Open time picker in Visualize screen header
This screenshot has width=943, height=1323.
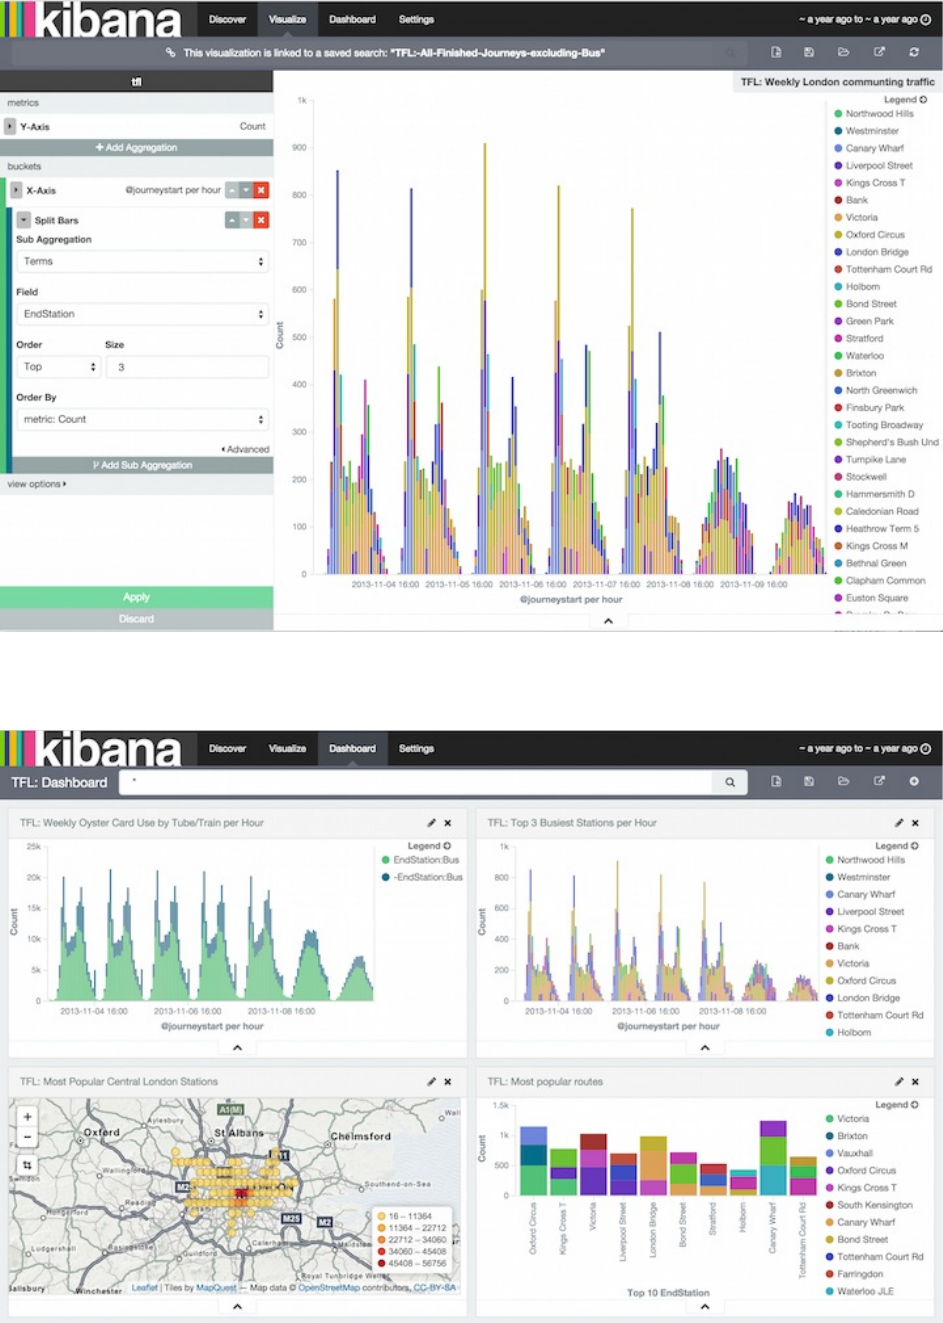coord(864,19)
